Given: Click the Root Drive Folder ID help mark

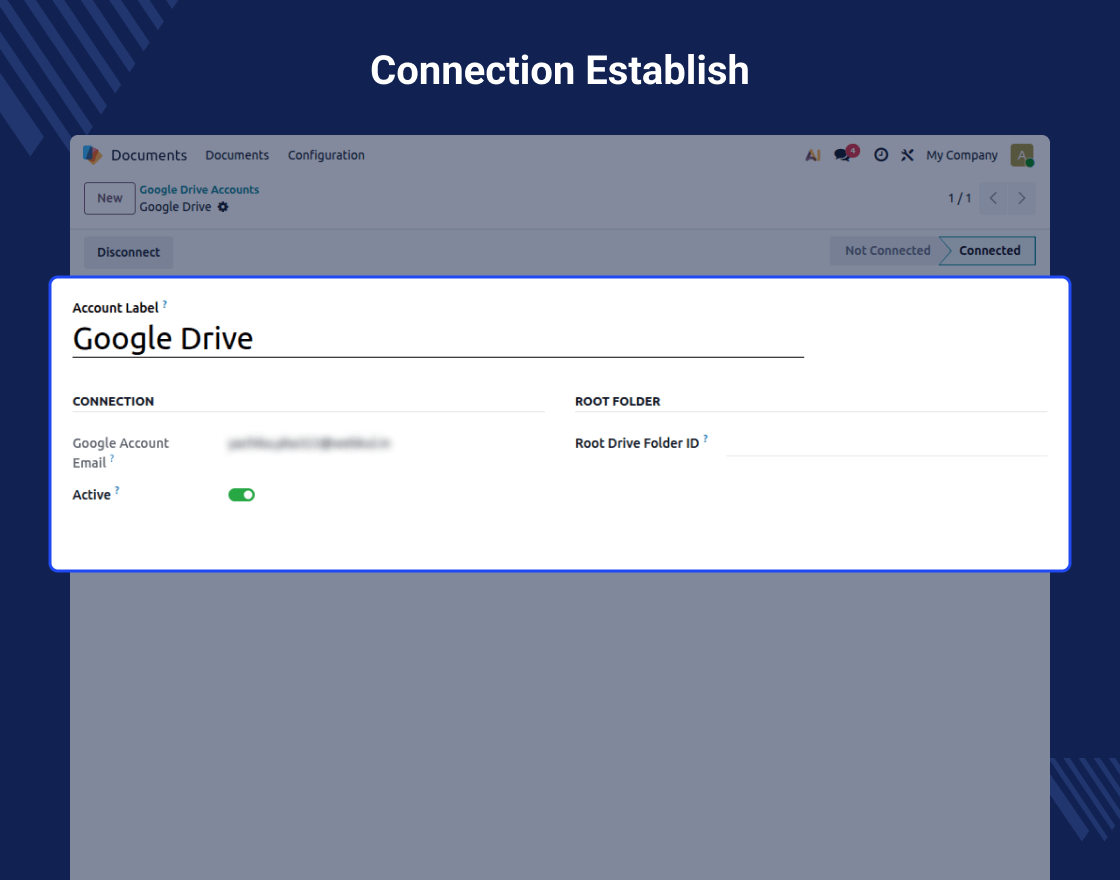Looking at the screenshot, I should 706,439.
